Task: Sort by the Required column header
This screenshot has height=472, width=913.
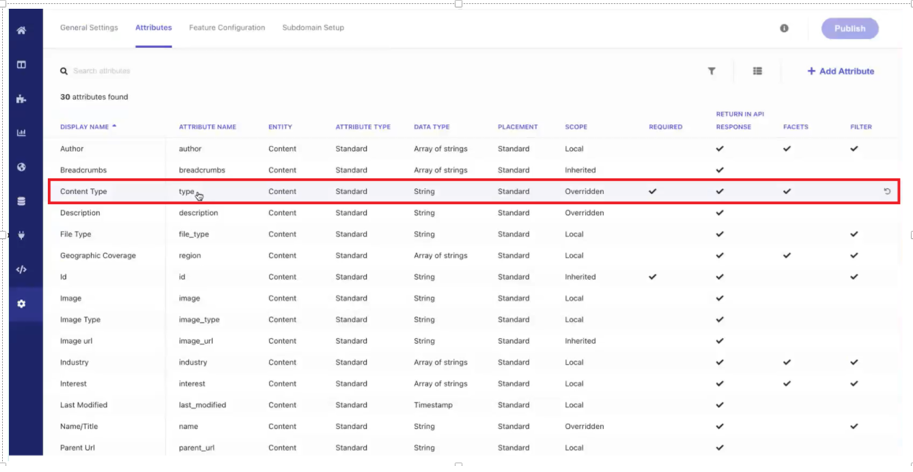Action: 666,127
